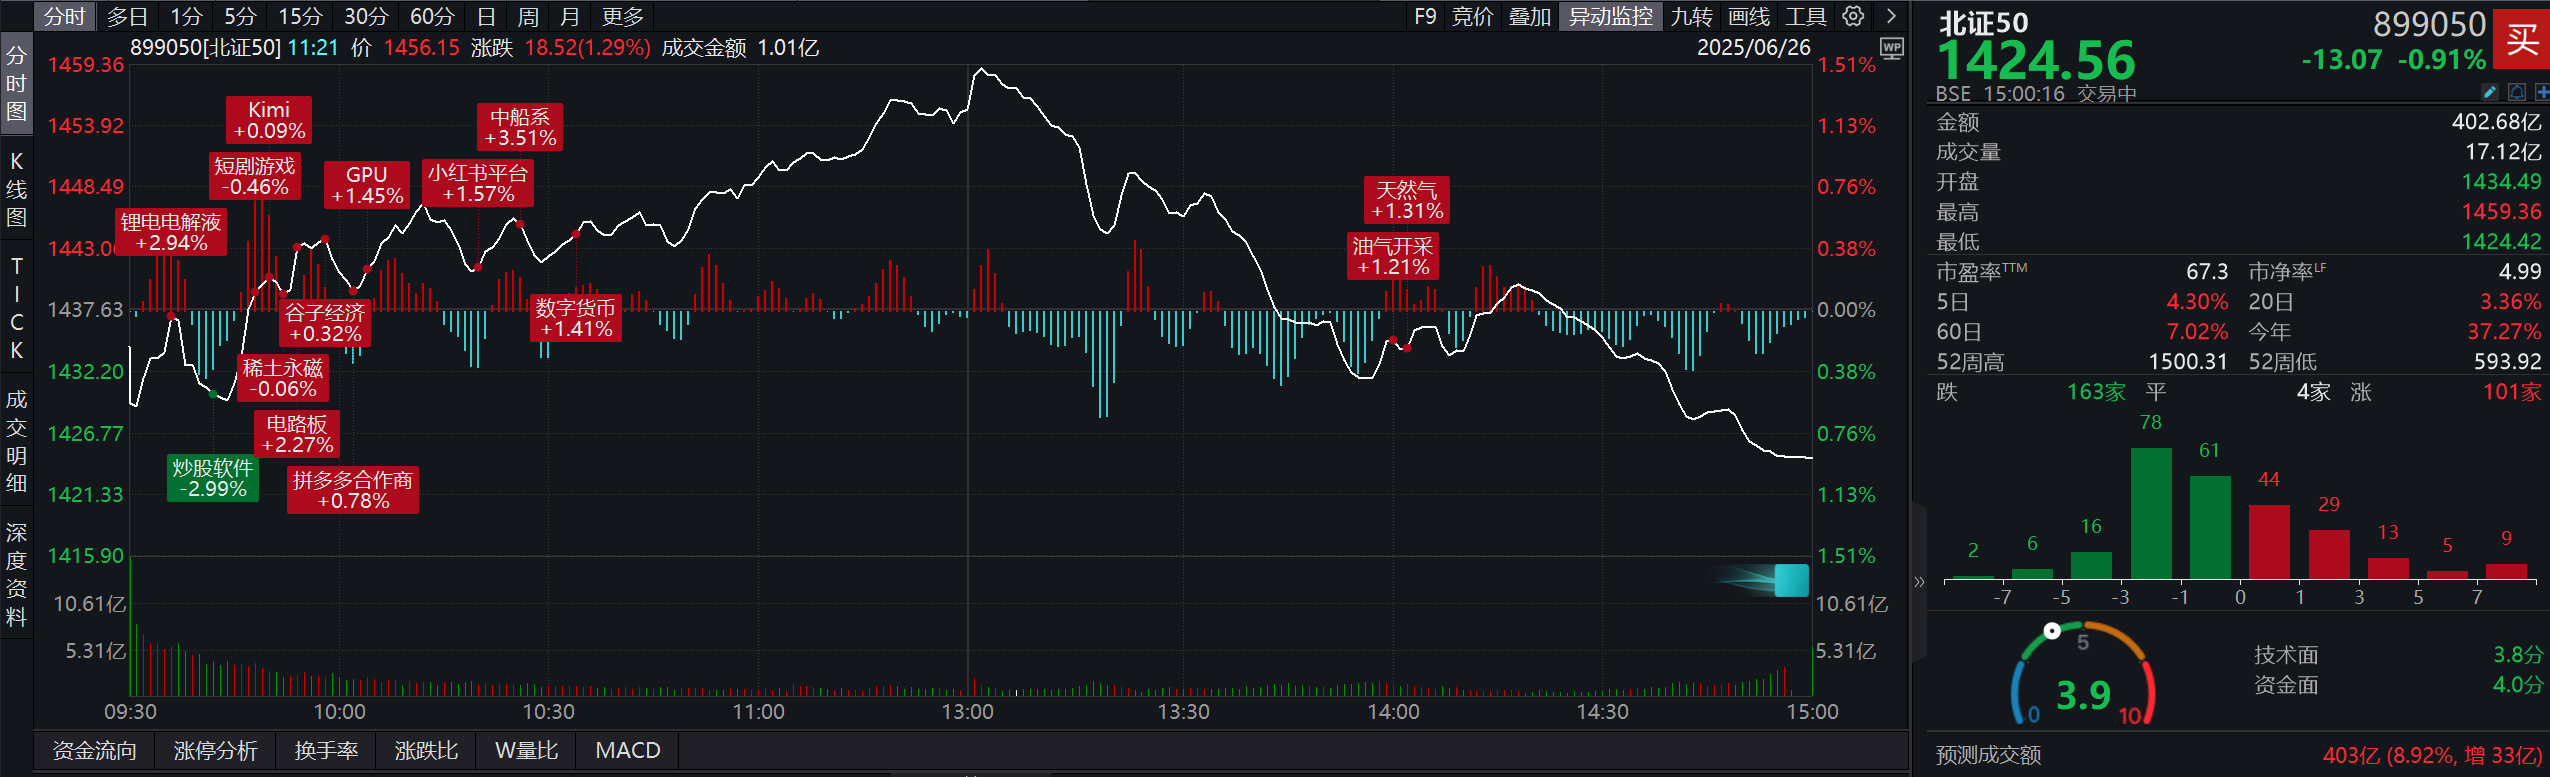Click the 数字货币 +1.41% tag

point(576,318)
